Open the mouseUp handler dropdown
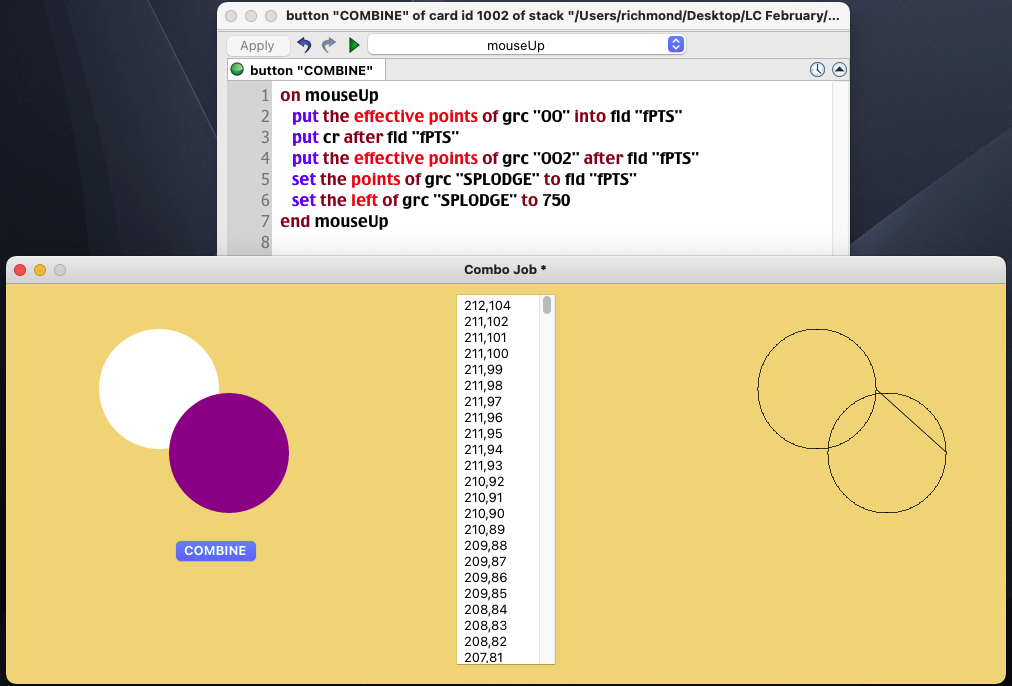The width and height of the screenshot is (1012, 686). [526, 45]
